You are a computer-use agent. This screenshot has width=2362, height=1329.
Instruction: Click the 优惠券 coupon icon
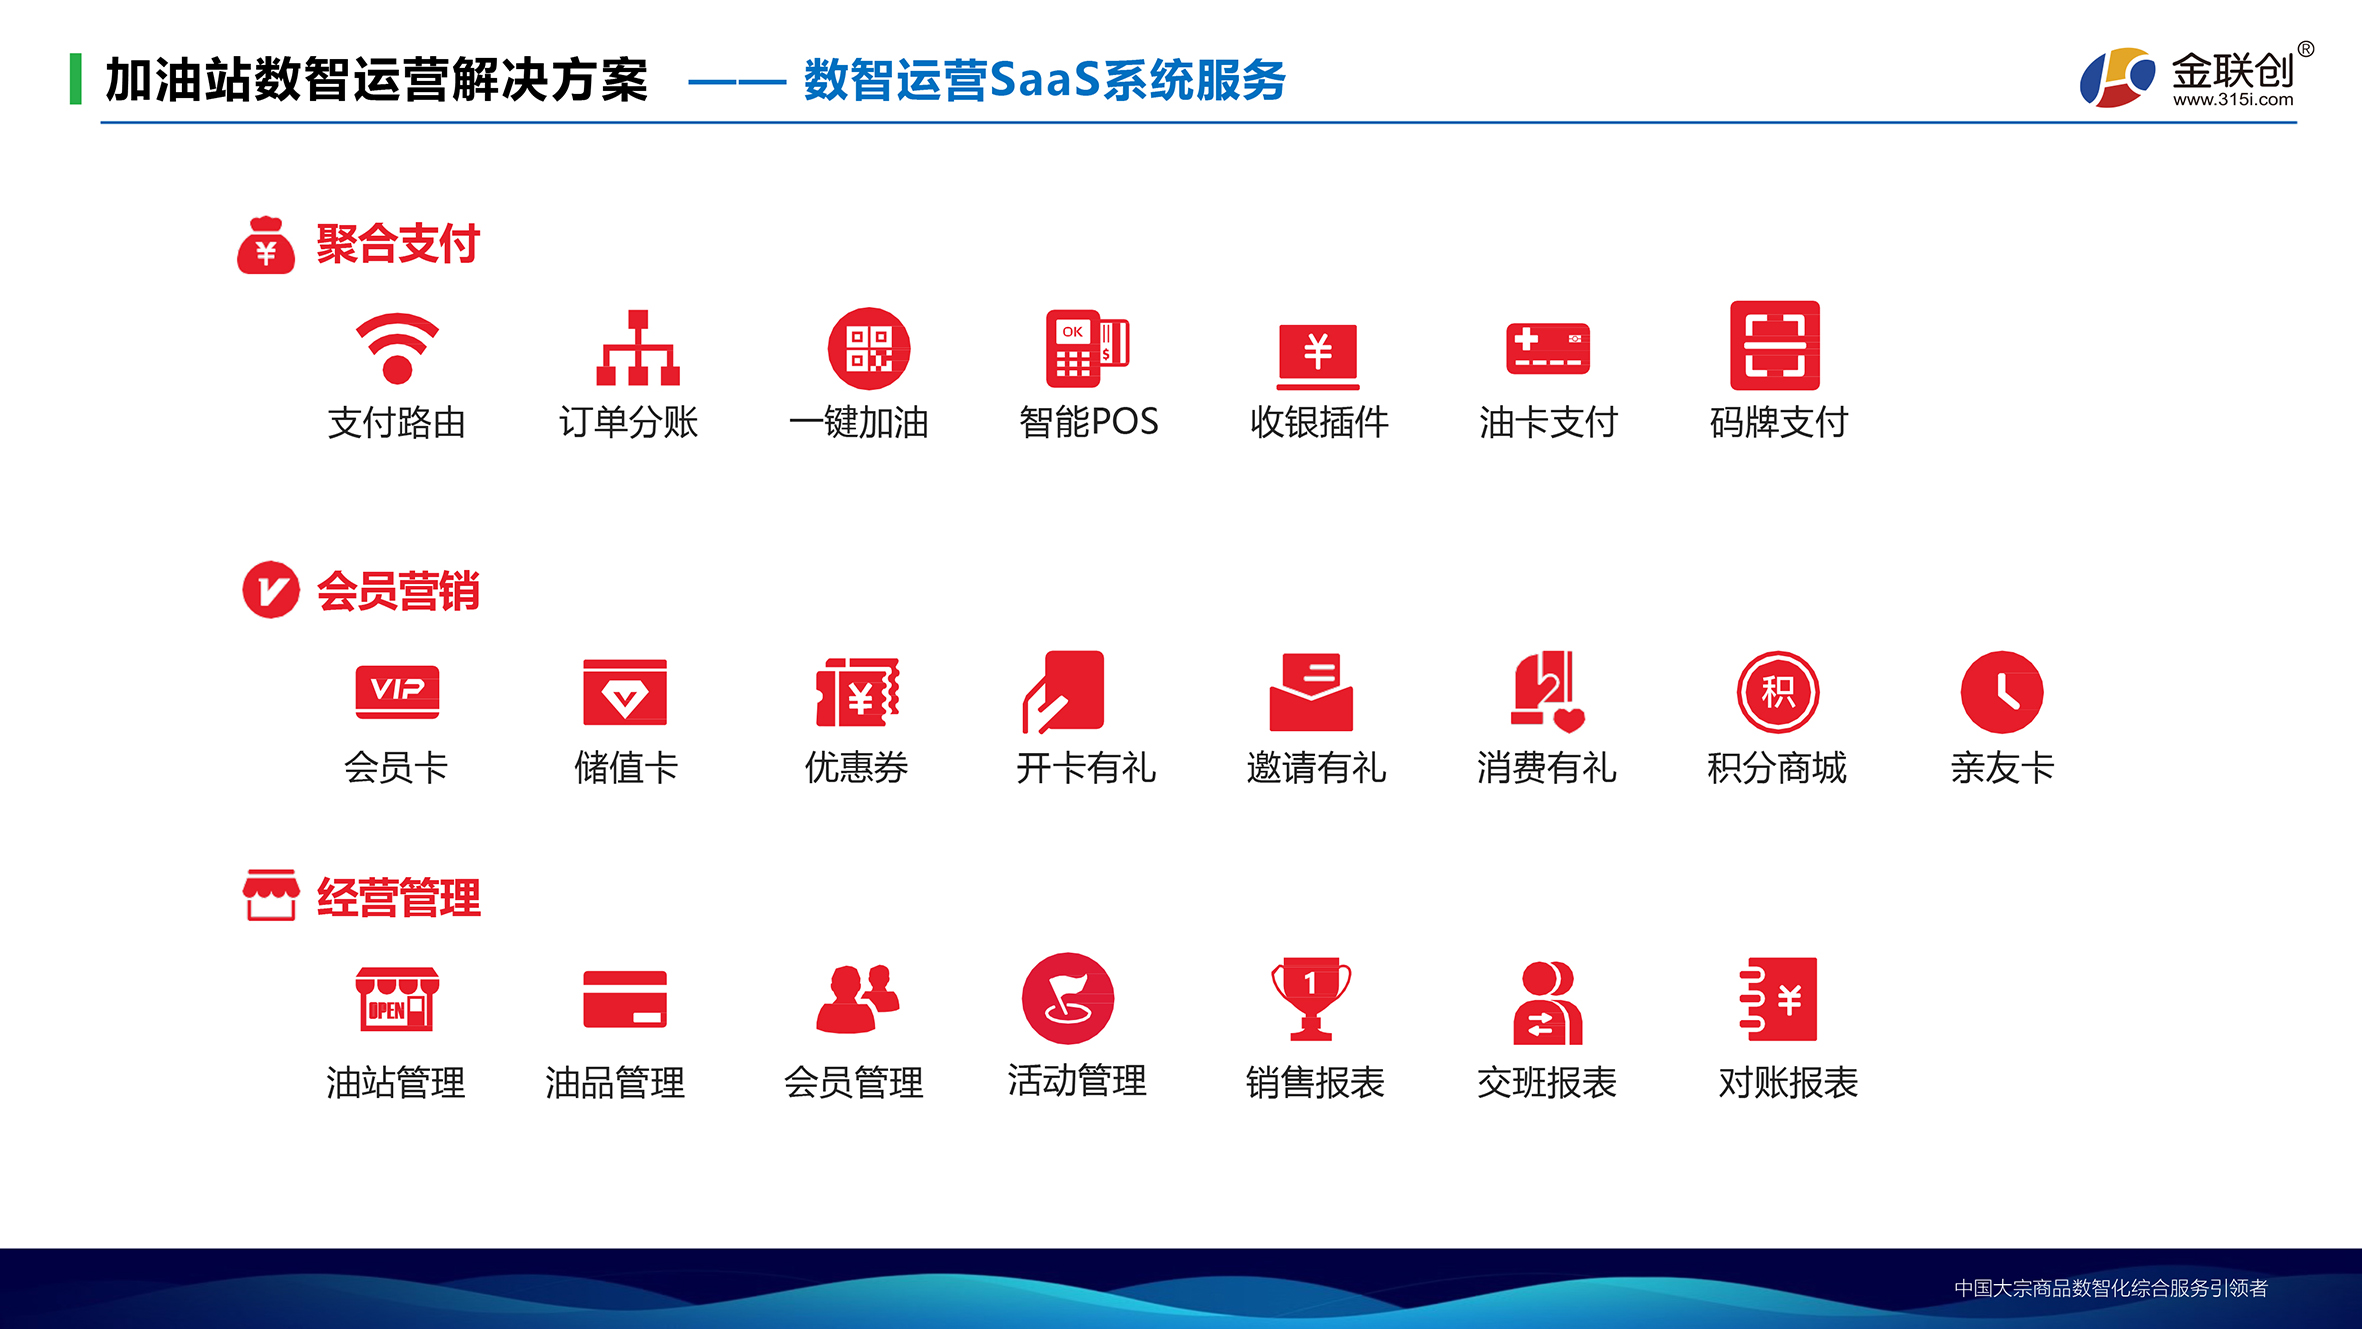pyautogui.click(x=857, y=692)
